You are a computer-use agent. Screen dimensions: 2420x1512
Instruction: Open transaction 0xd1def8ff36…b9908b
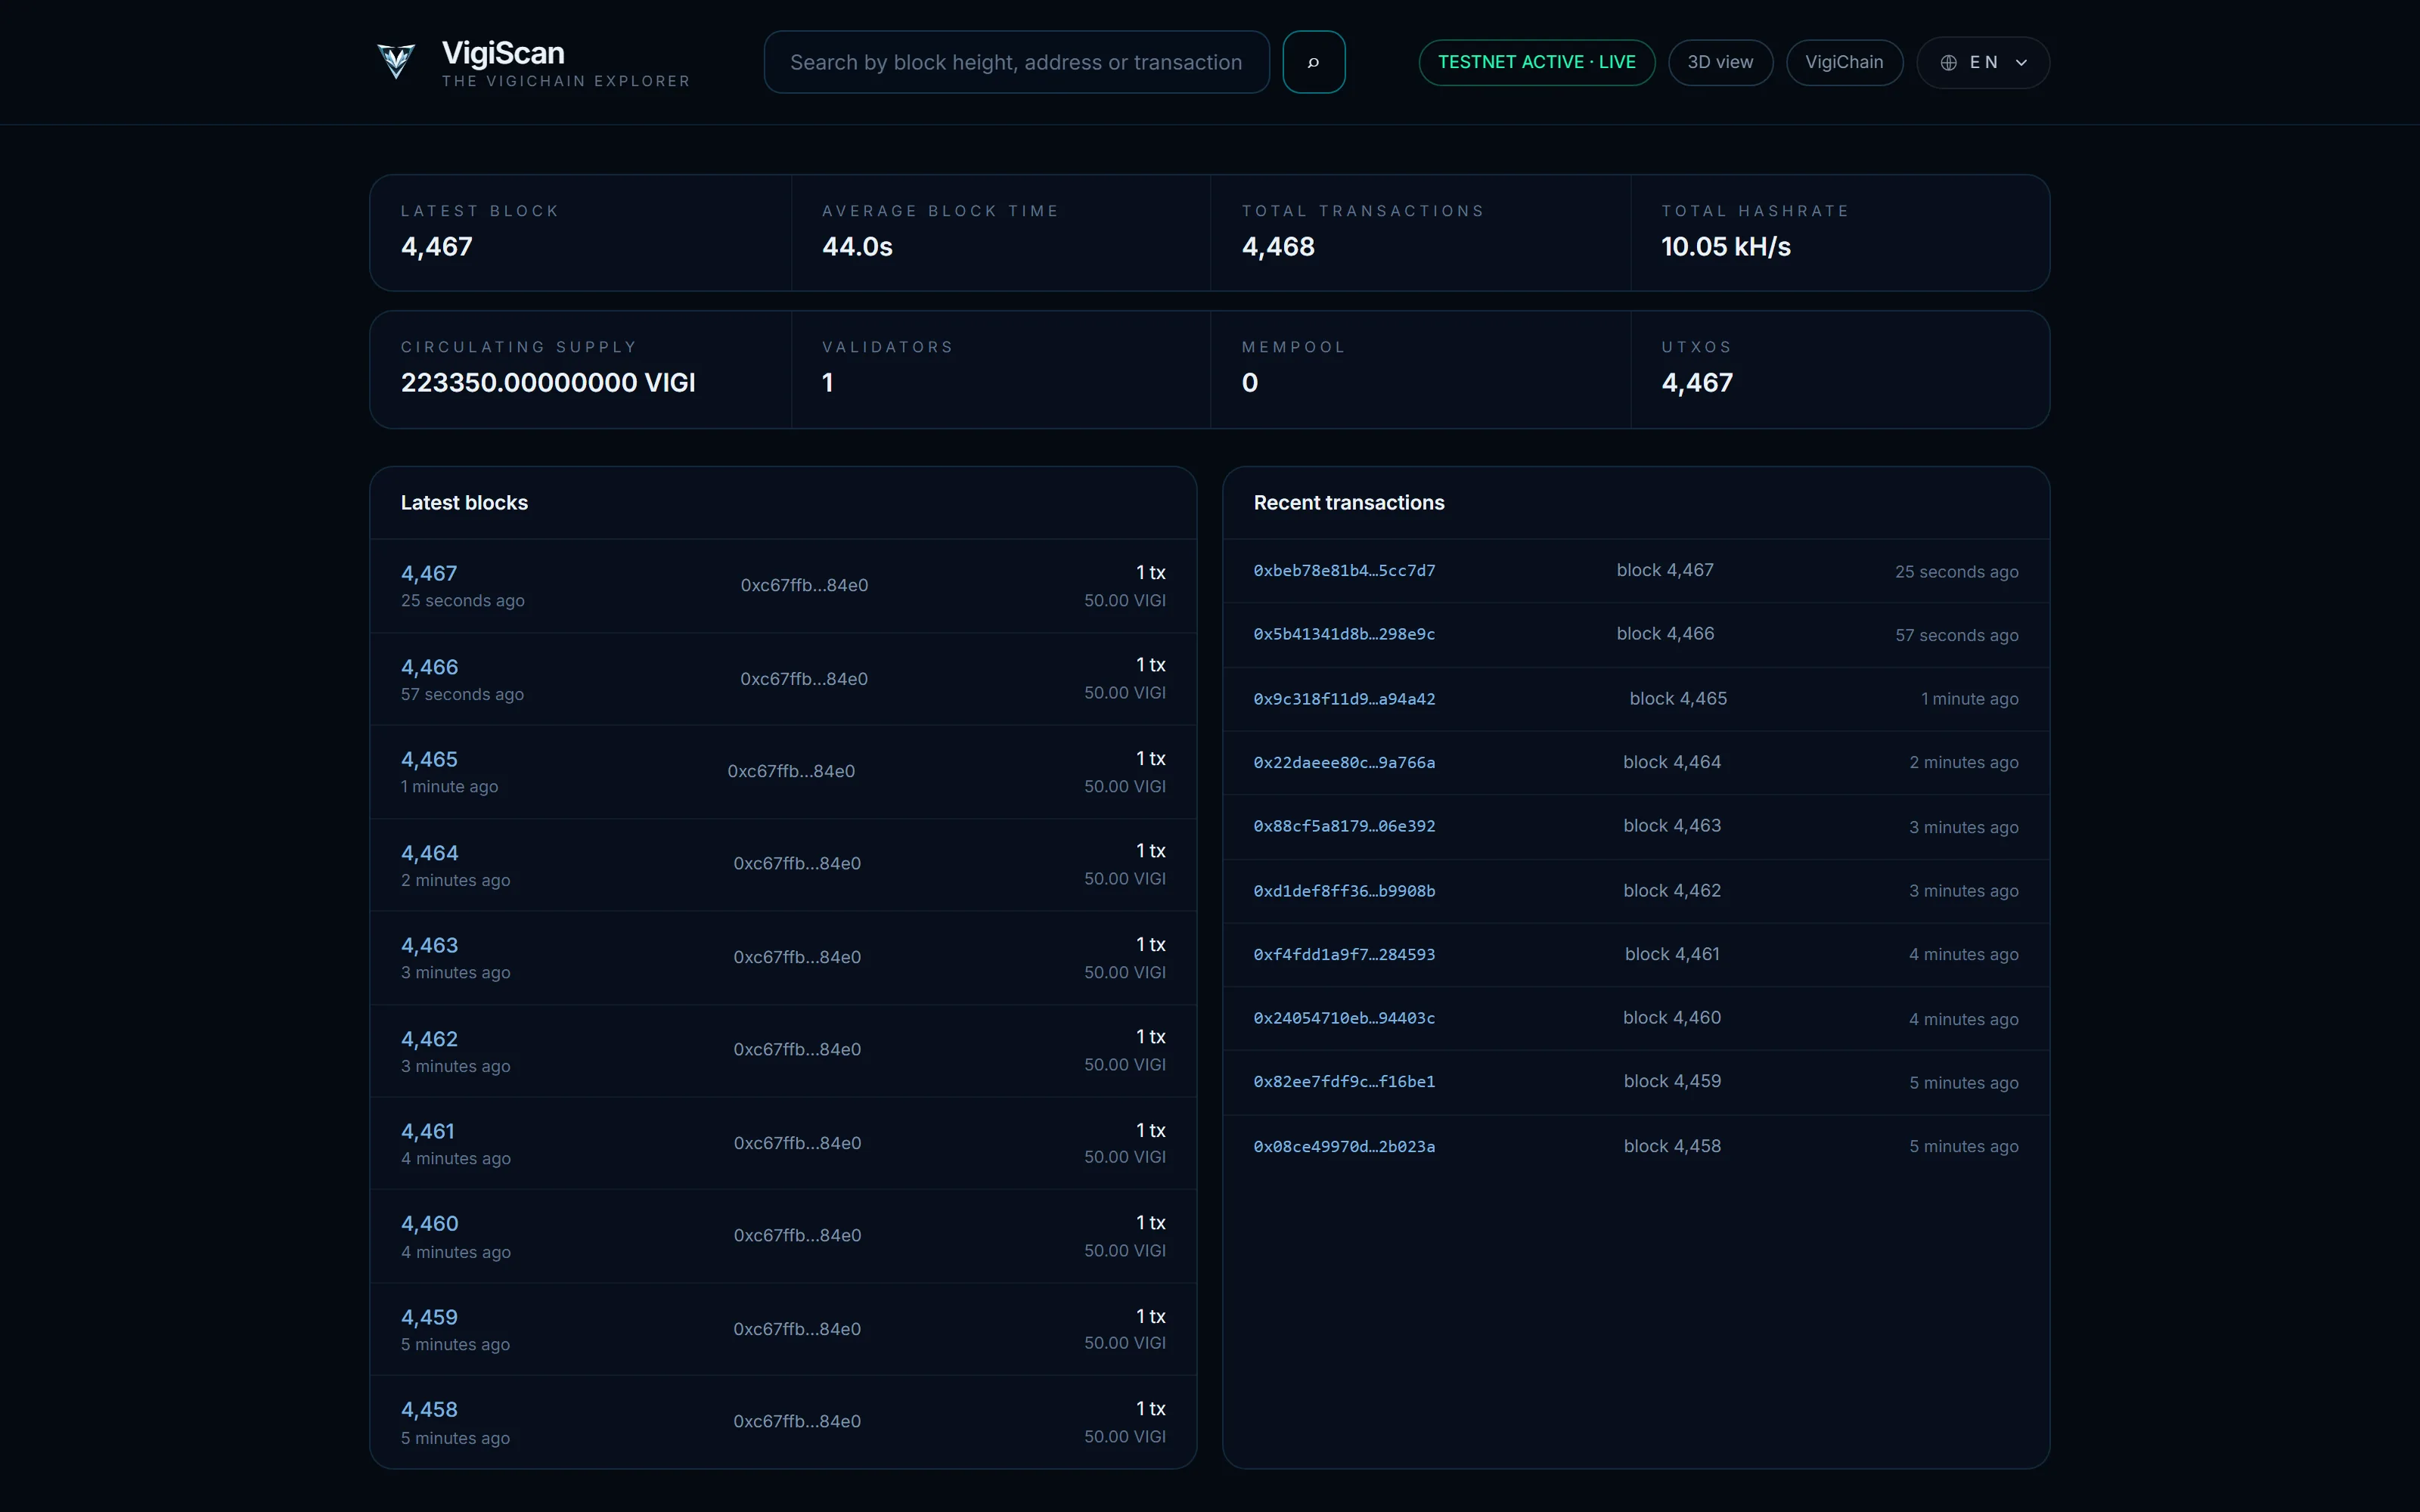point(1344,891)
